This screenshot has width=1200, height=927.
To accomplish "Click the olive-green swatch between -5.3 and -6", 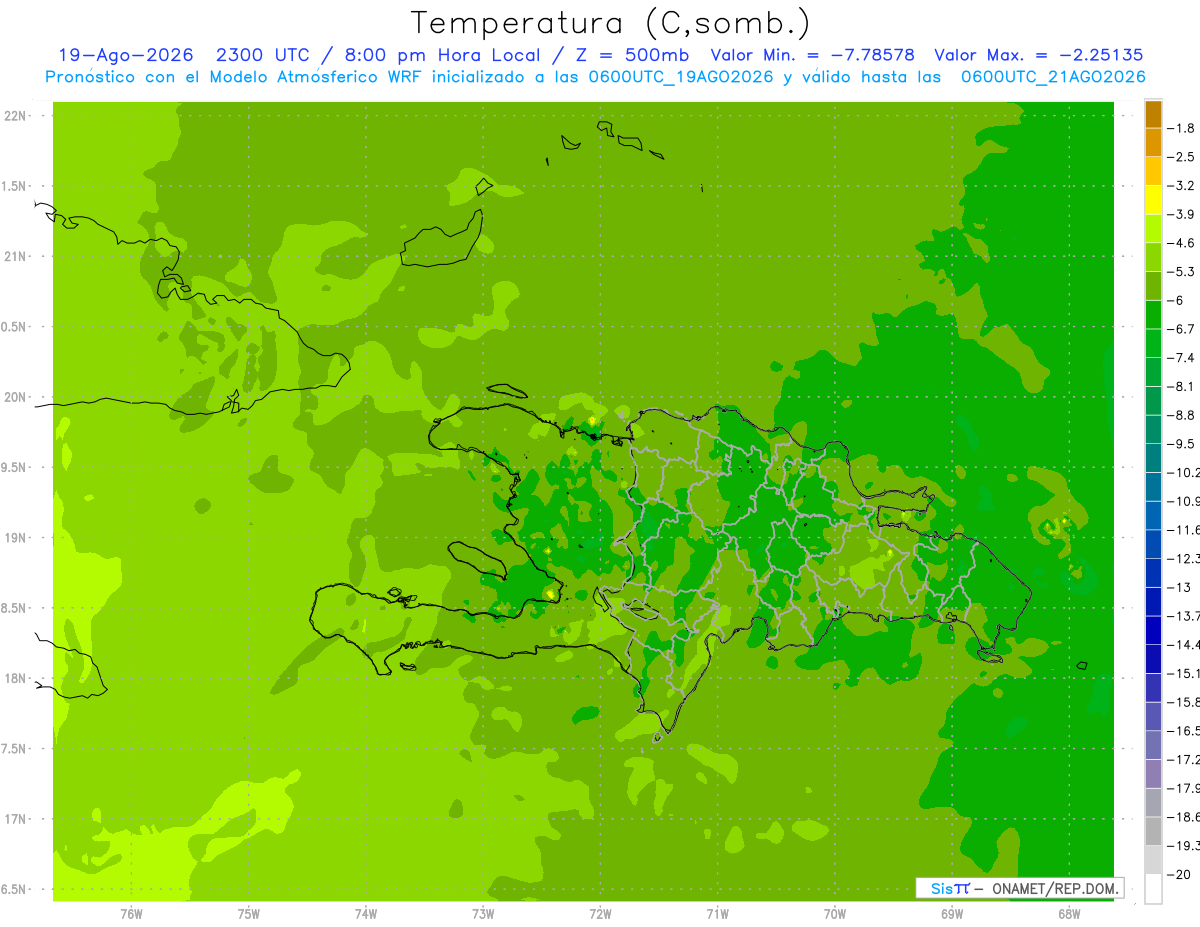I will tap(1153, 286).
